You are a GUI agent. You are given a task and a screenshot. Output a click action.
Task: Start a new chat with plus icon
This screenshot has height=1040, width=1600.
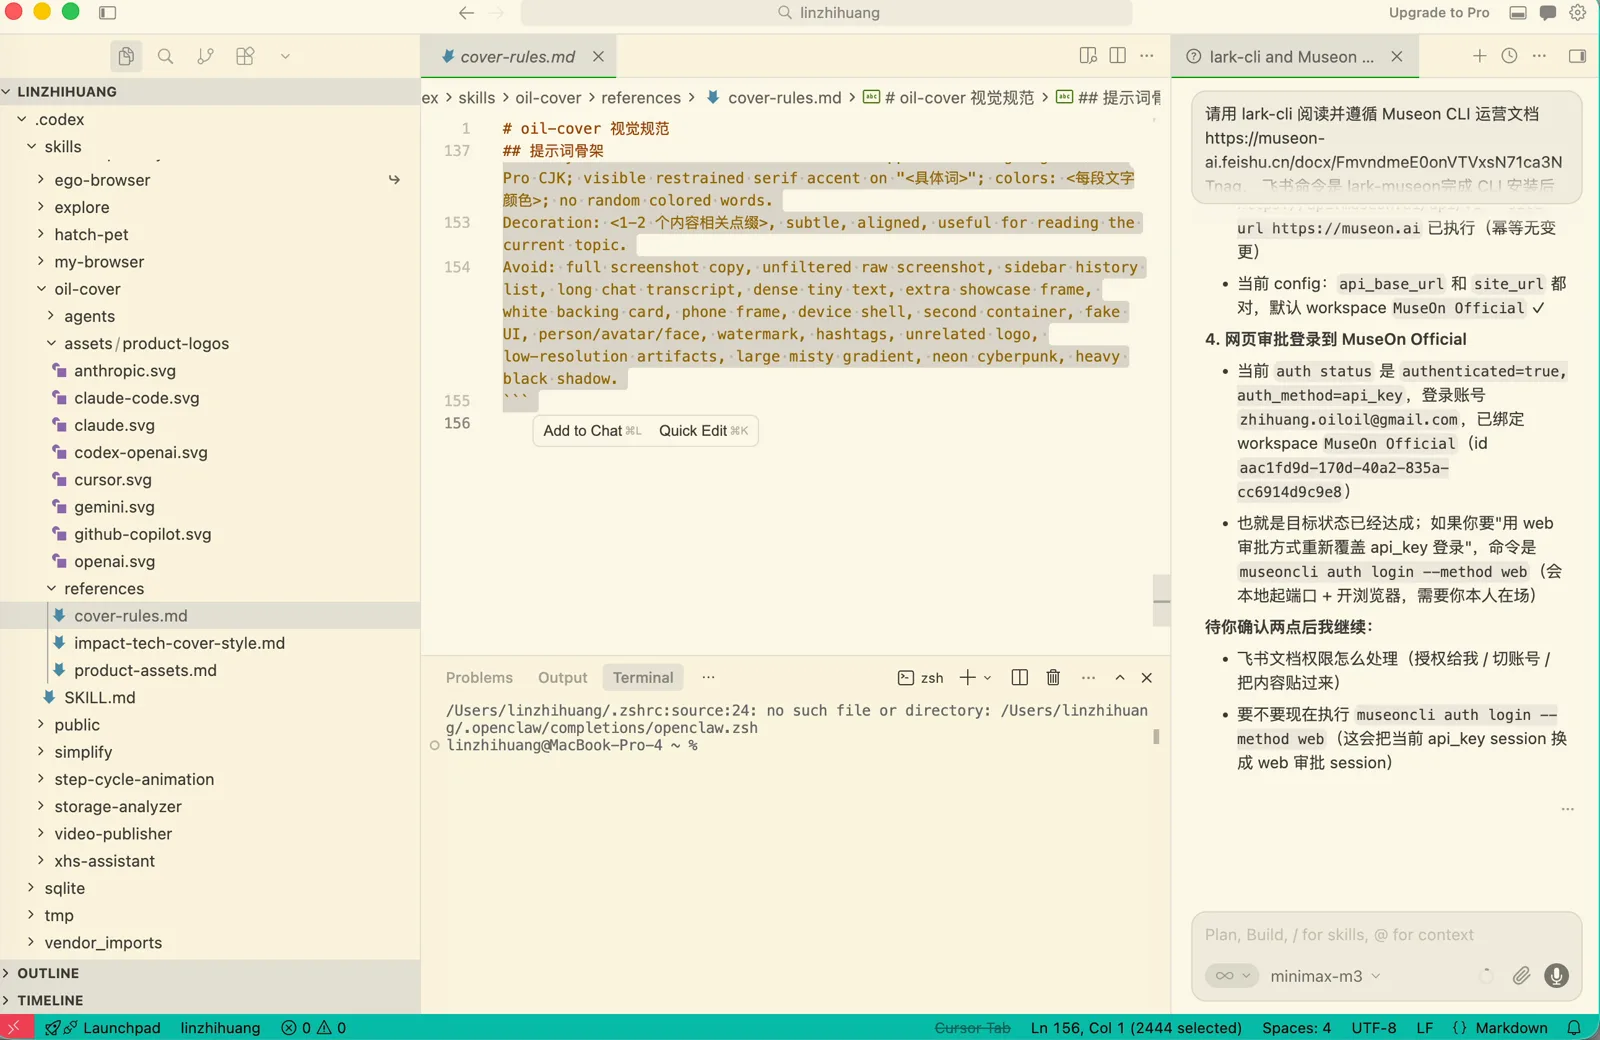coord(1480,56)
